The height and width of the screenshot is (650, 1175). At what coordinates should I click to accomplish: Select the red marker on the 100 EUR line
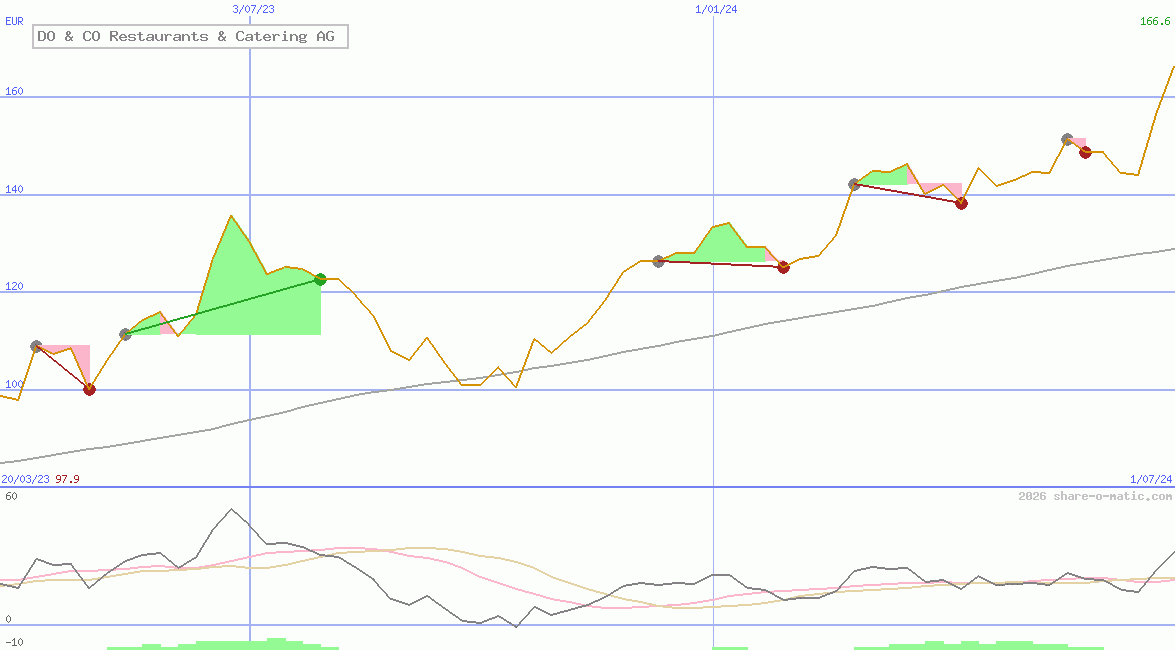pos(89,389)
